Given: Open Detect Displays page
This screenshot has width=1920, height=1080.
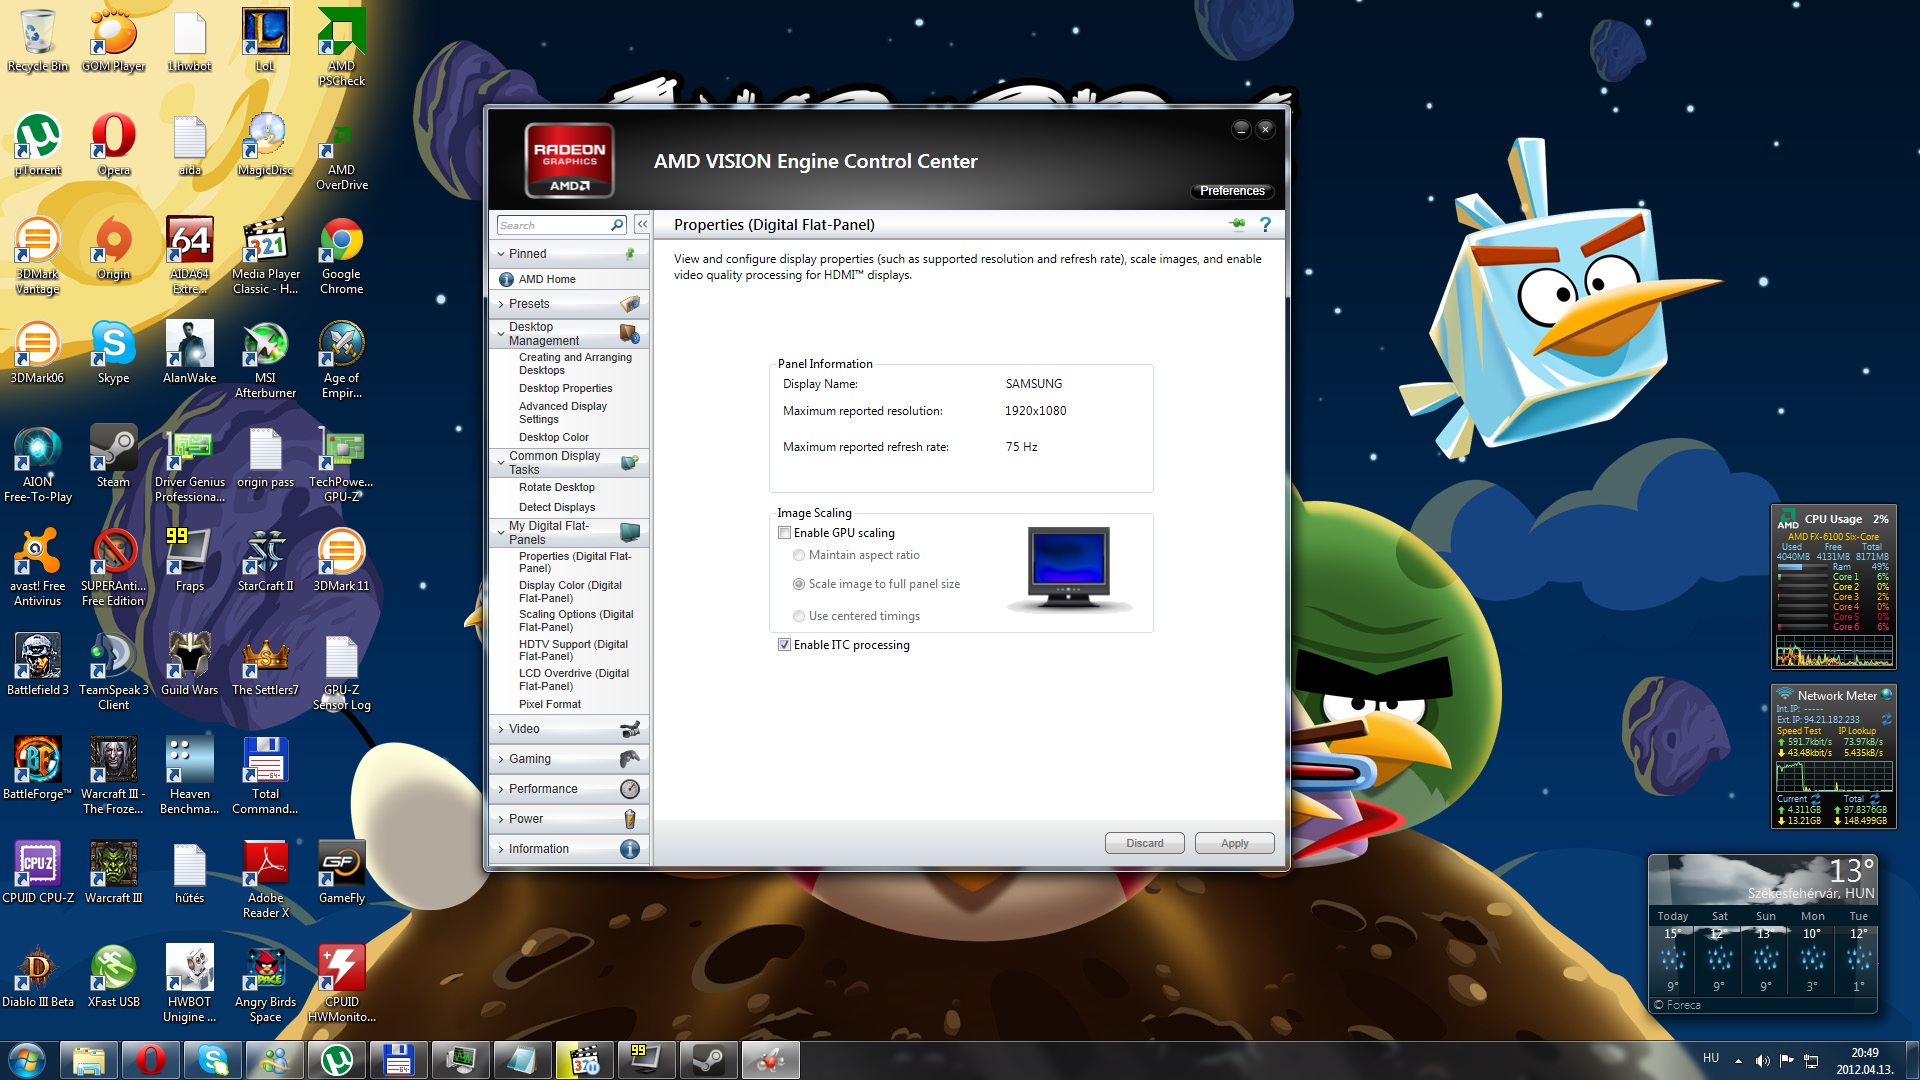Looking at the screenshot, I should tap(557, 507).
